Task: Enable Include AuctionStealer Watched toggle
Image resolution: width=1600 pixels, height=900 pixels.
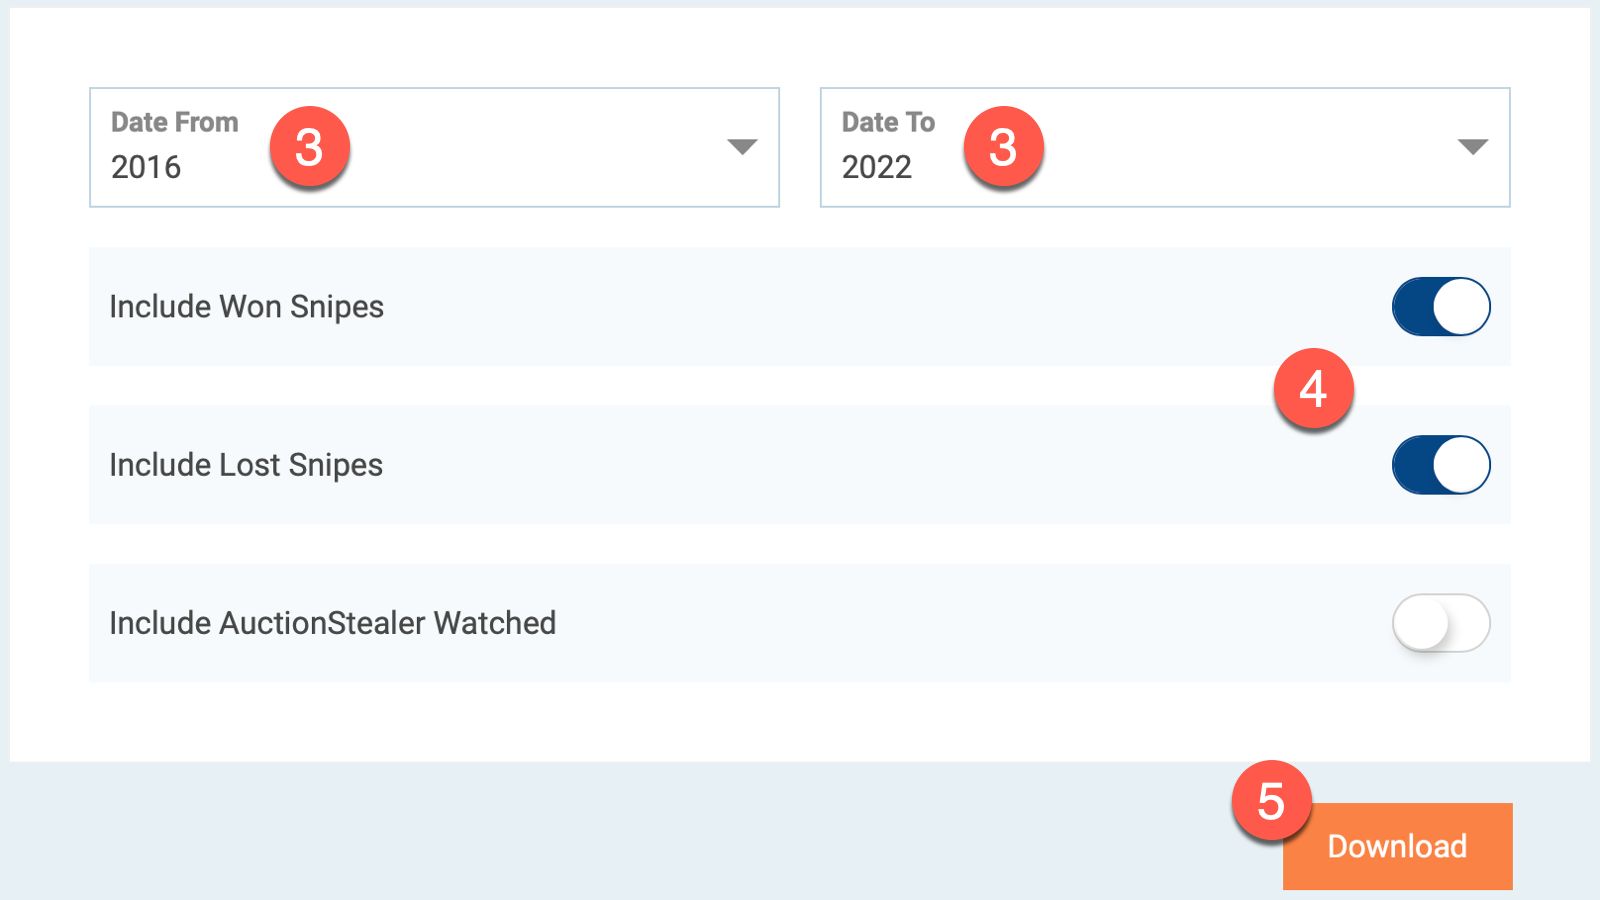Action: point(1441,623)
